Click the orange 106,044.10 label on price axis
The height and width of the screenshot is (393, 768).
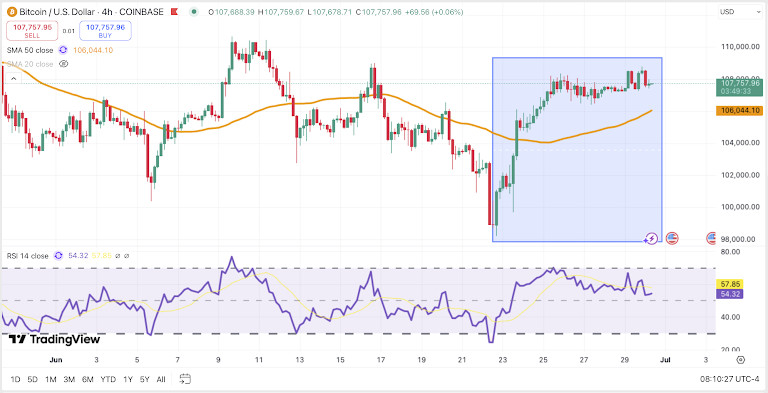click(x=740, y=111)
